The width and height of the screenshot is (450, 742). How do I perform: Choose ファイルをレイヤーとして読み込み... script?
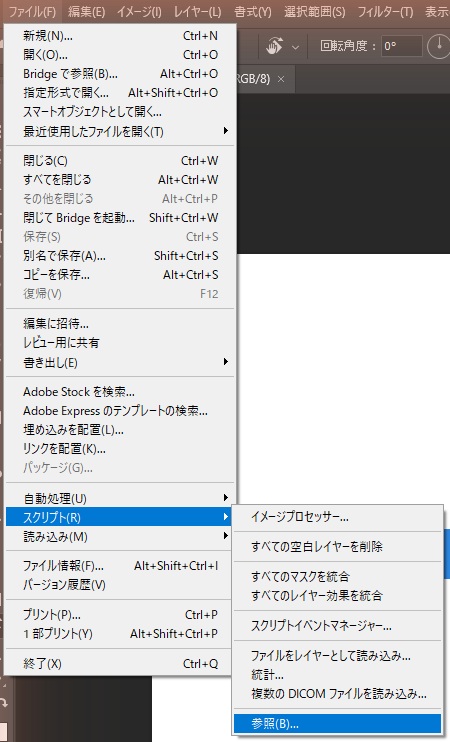point(338,656)
